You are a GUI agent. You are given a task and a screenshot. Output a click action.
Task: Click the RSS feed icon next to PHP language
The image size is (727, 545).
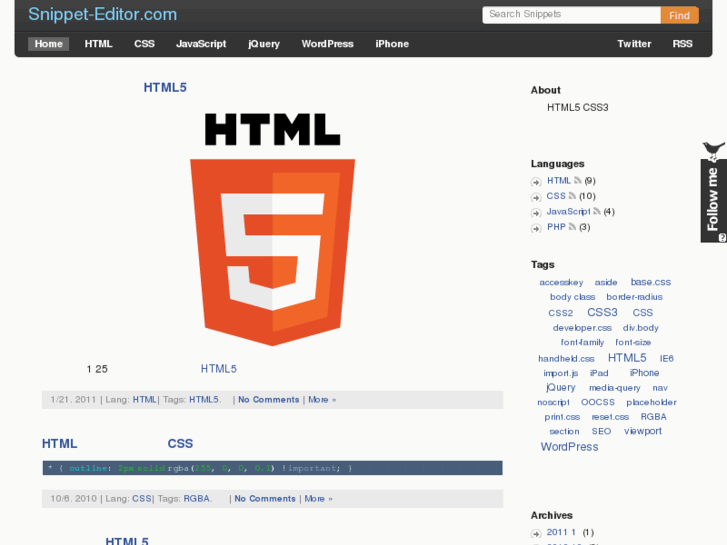coord(572,226)
